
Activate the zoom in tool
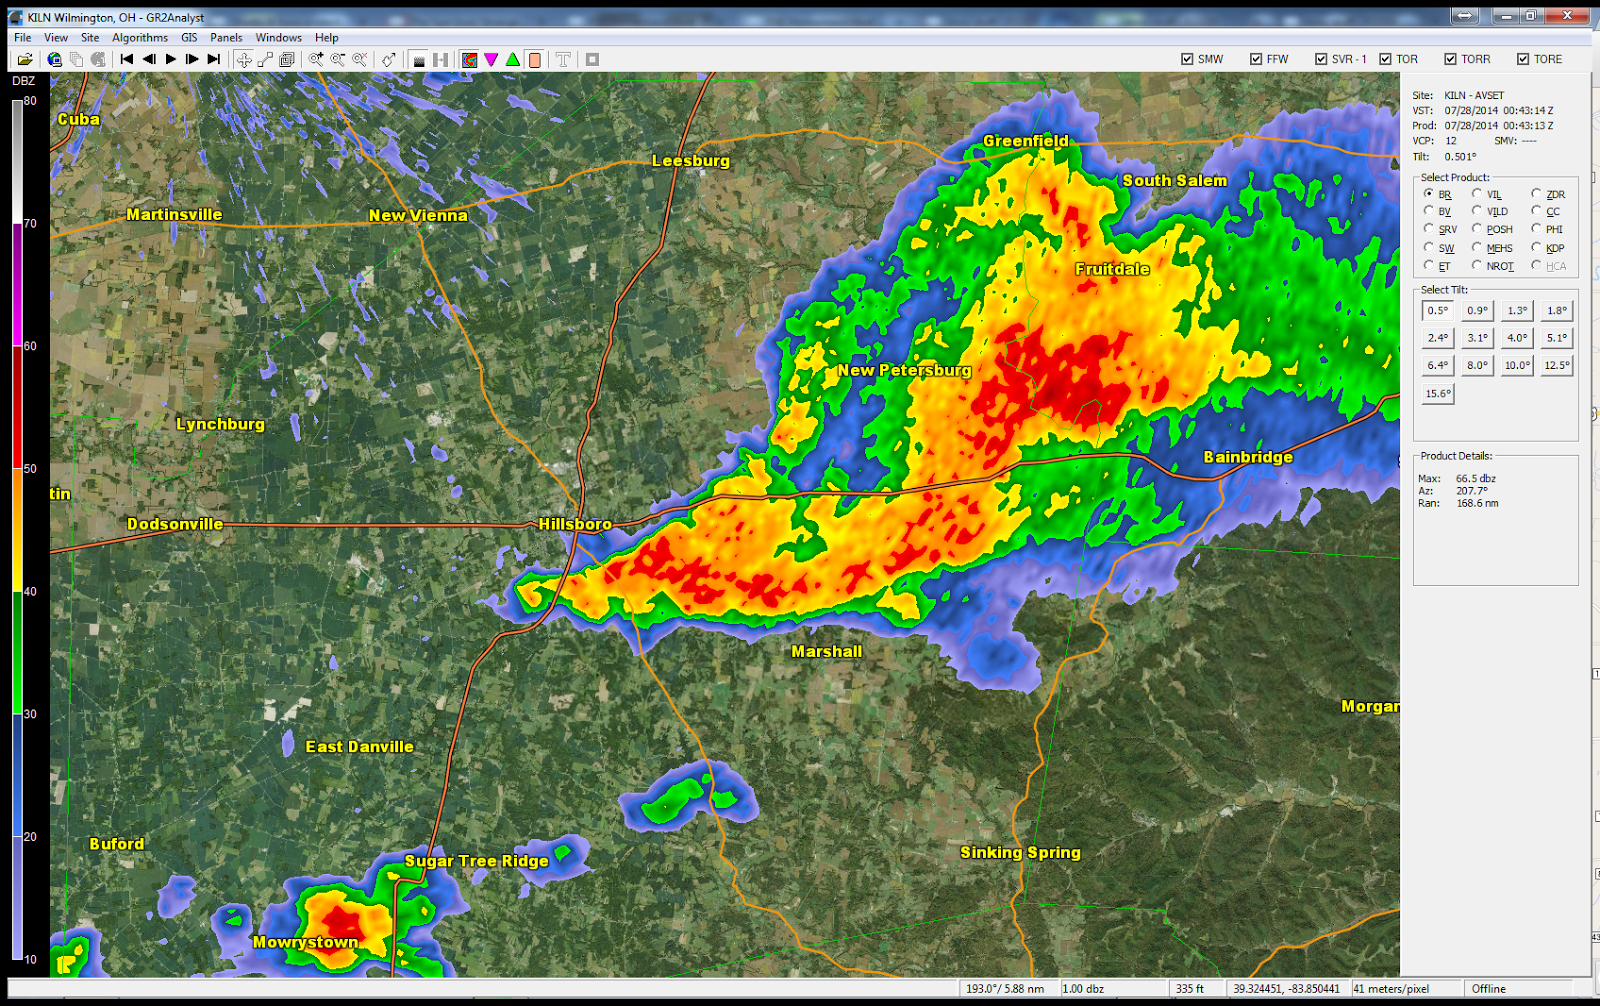pyautogui.click(x=316, y=58)
